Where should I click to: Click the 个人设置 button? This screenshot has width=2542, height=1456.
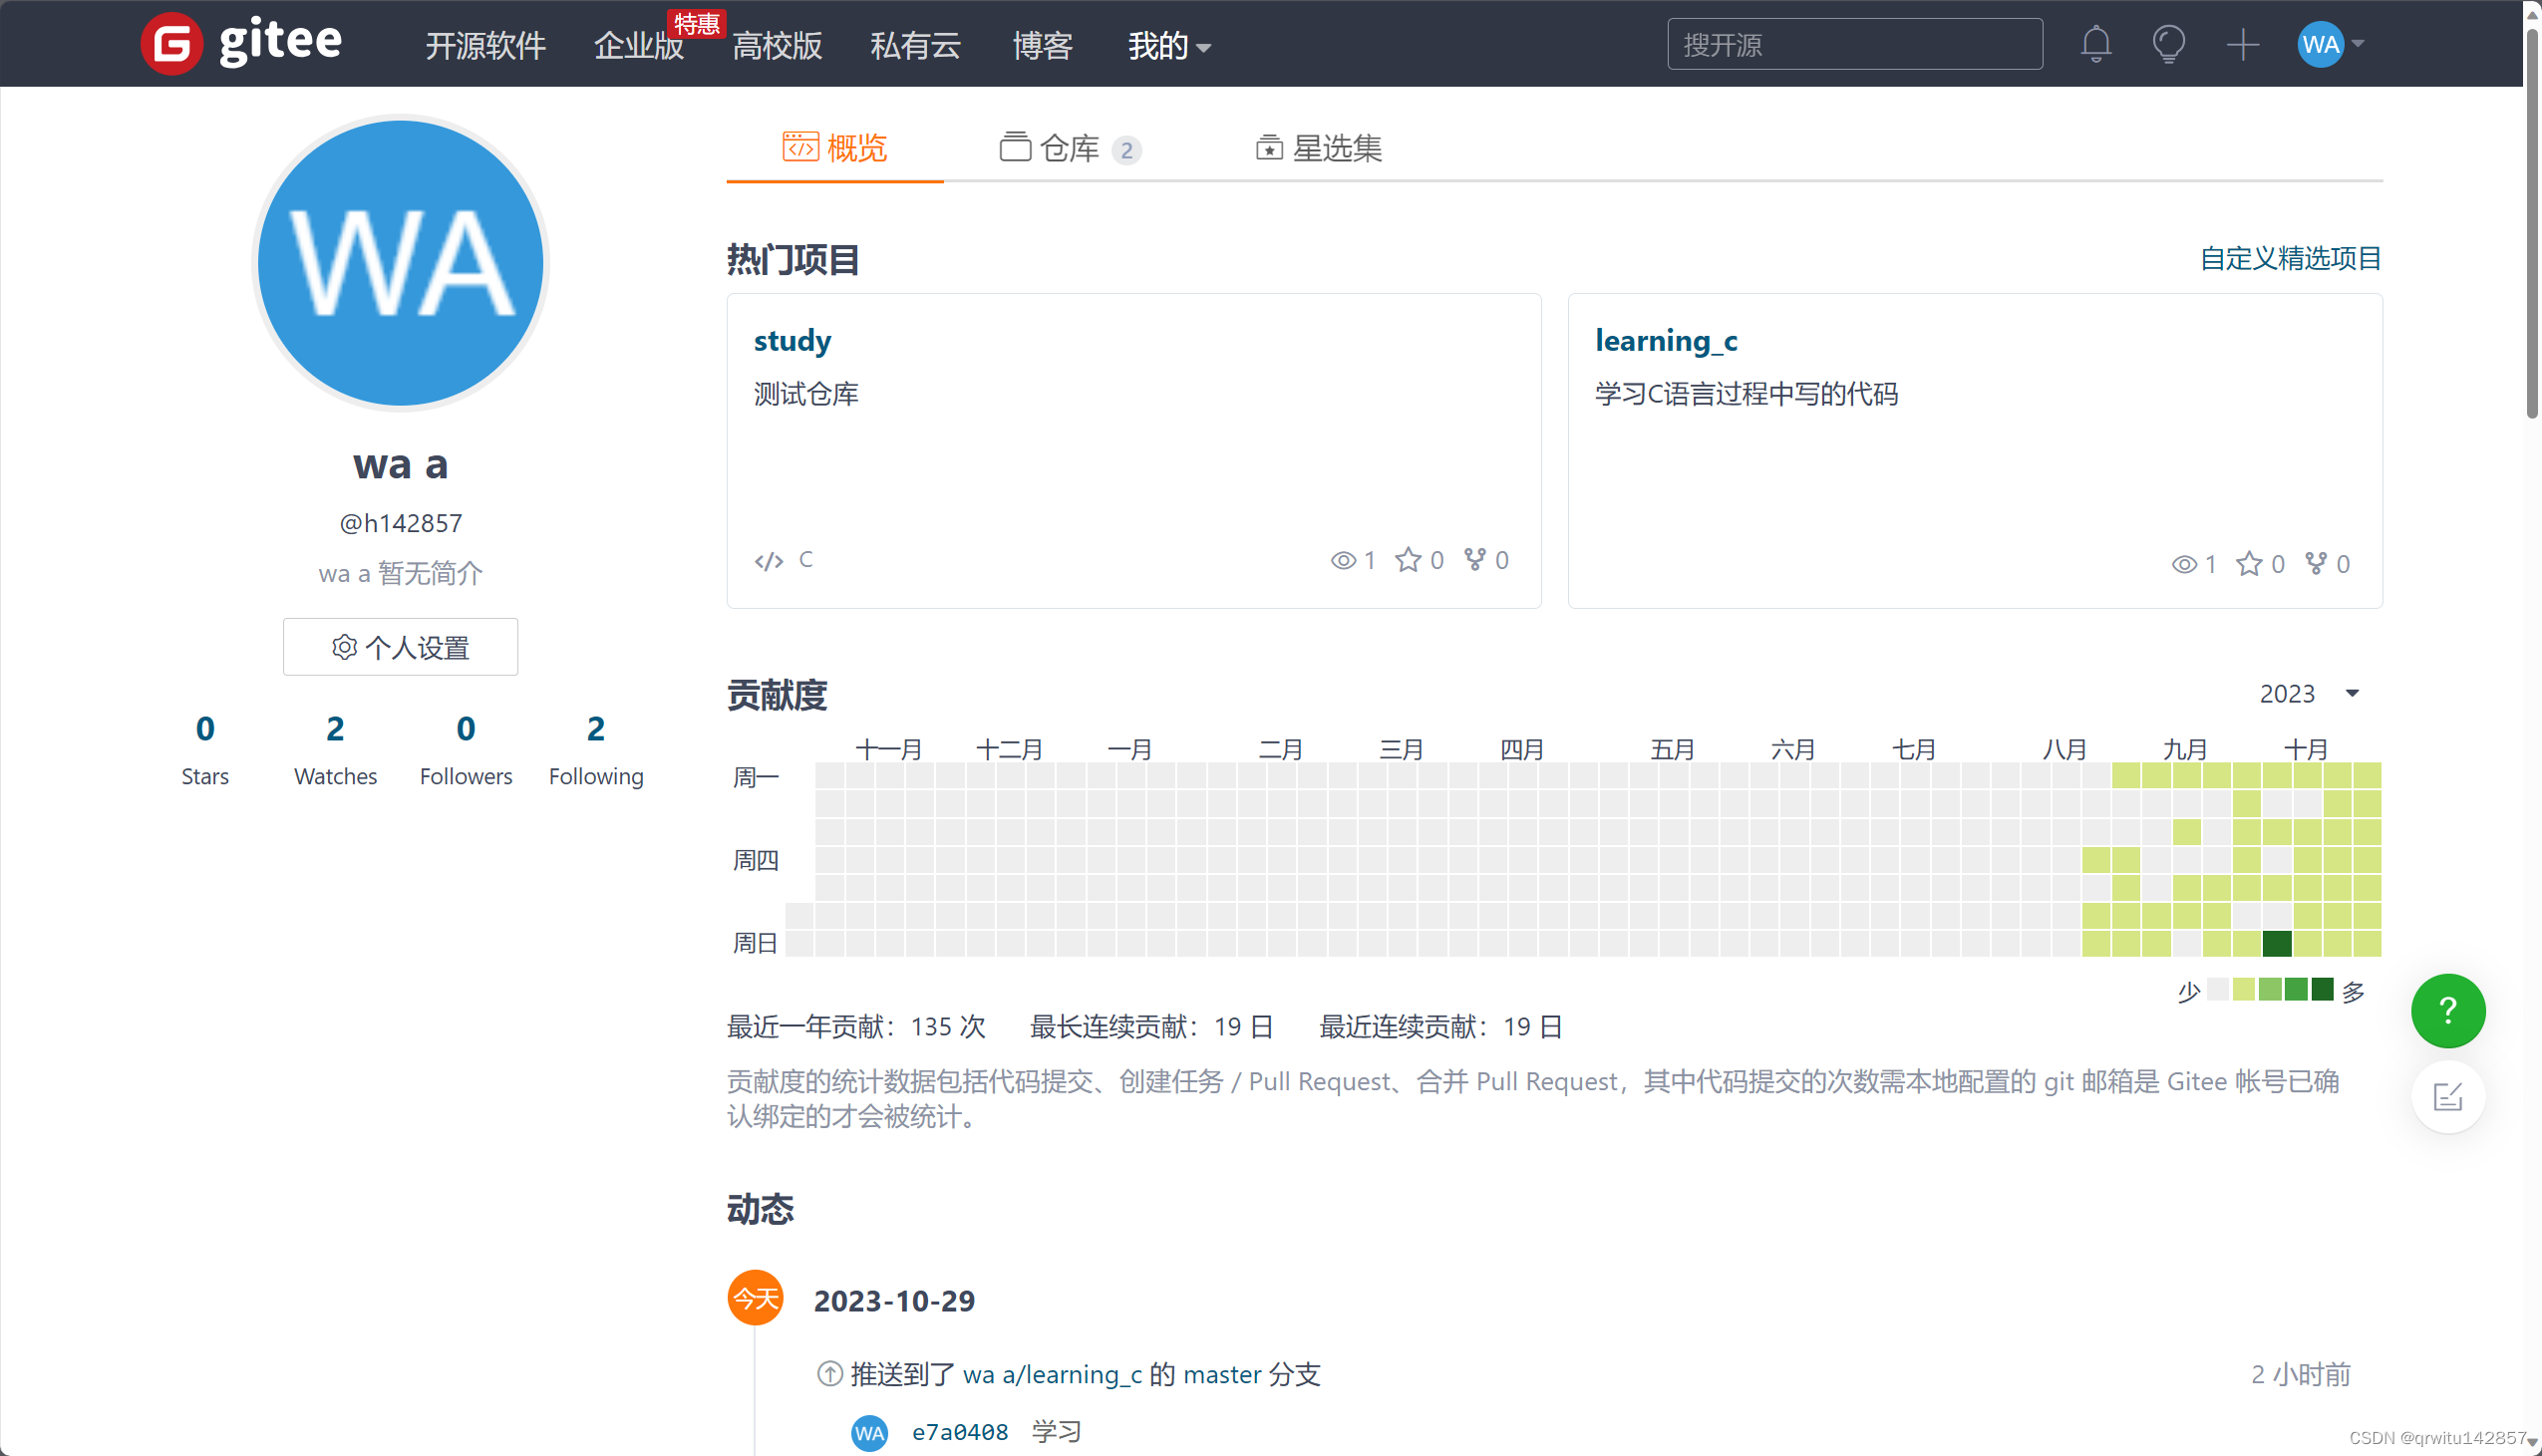coord(400,647)
